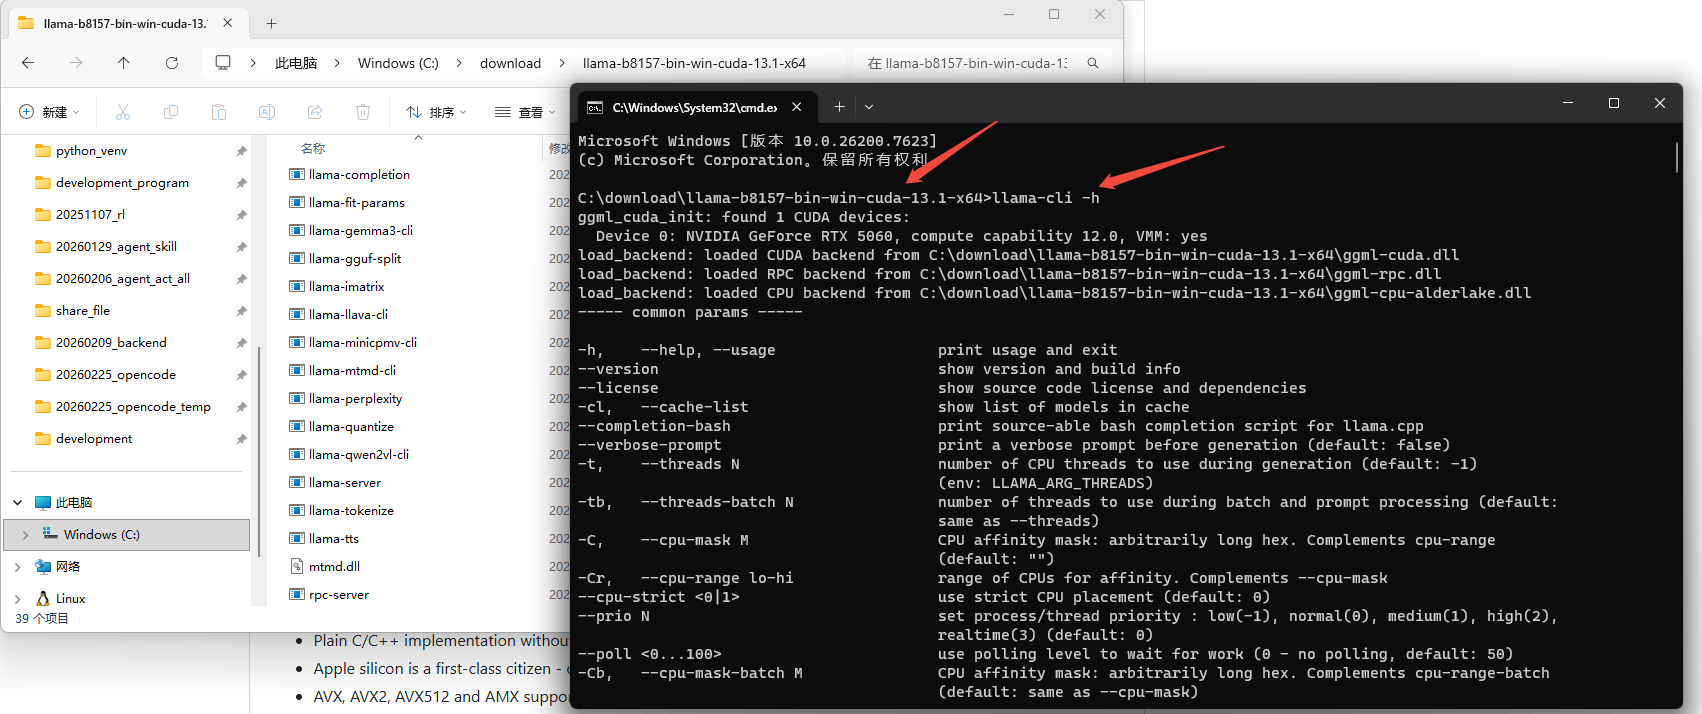
Task: Click pin icon beside 20260209_backend folder
Action: (x=241, y=343)
